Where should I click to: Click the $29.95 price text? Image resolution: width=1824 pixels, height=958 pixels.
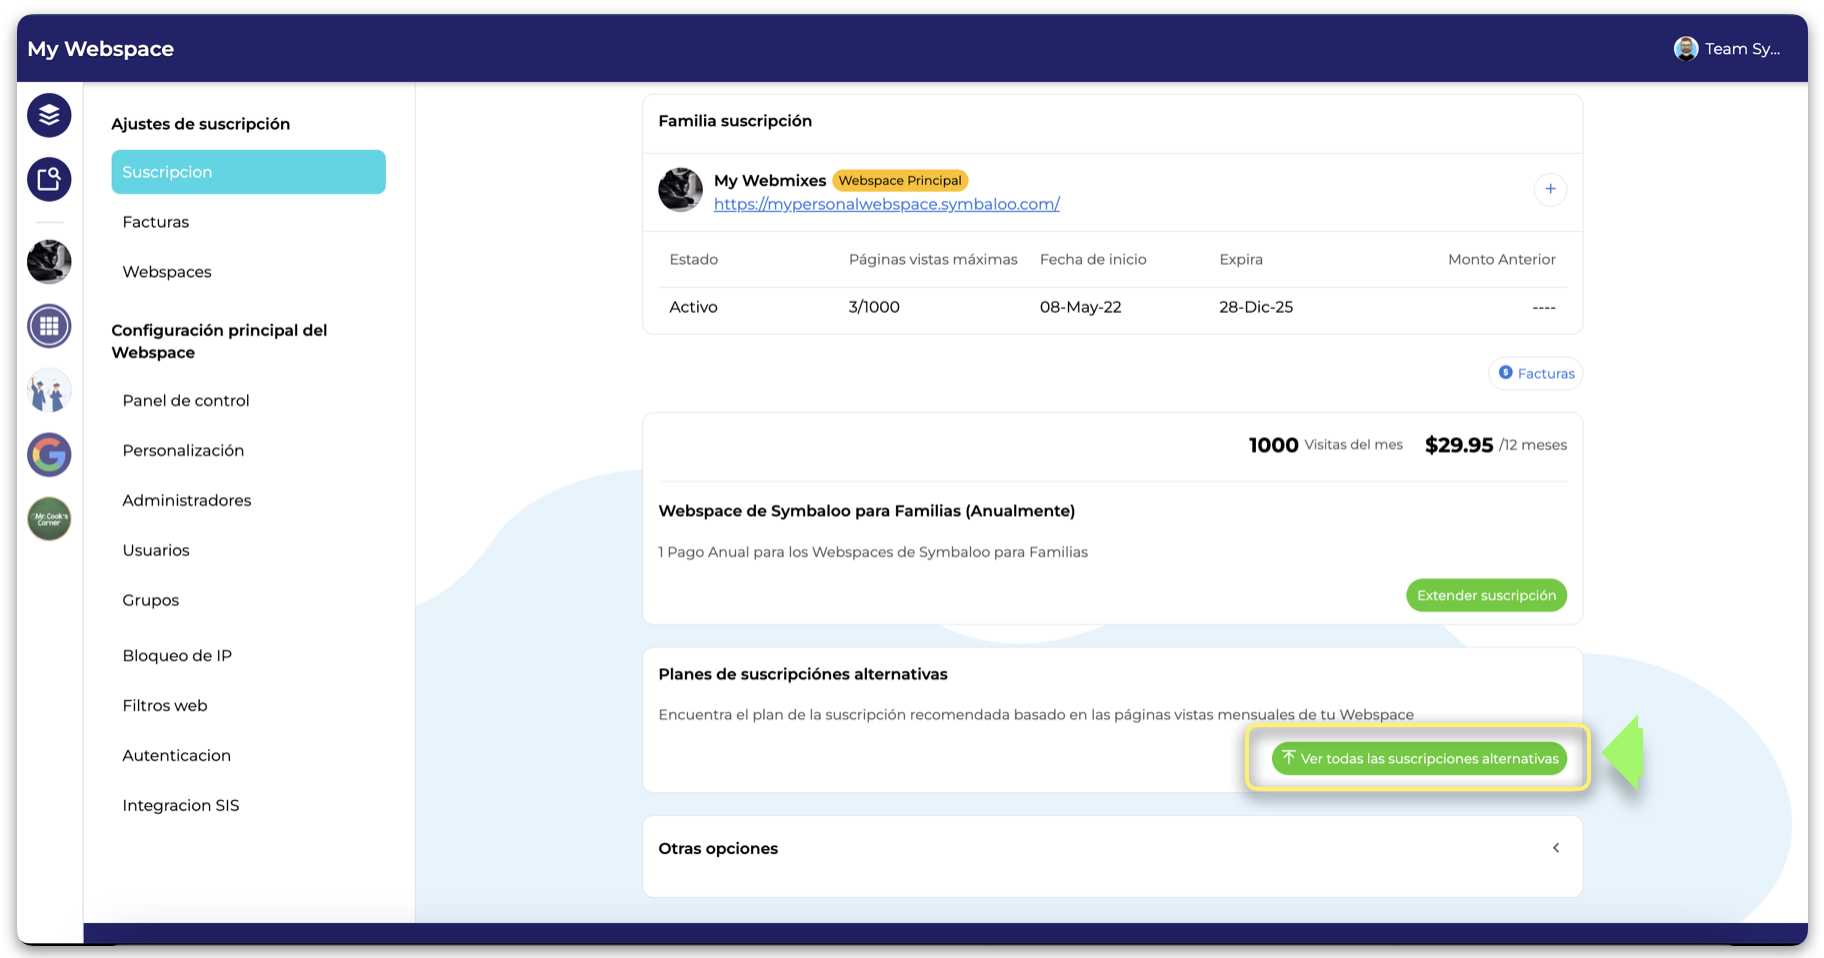click(x=1459, y=445)
